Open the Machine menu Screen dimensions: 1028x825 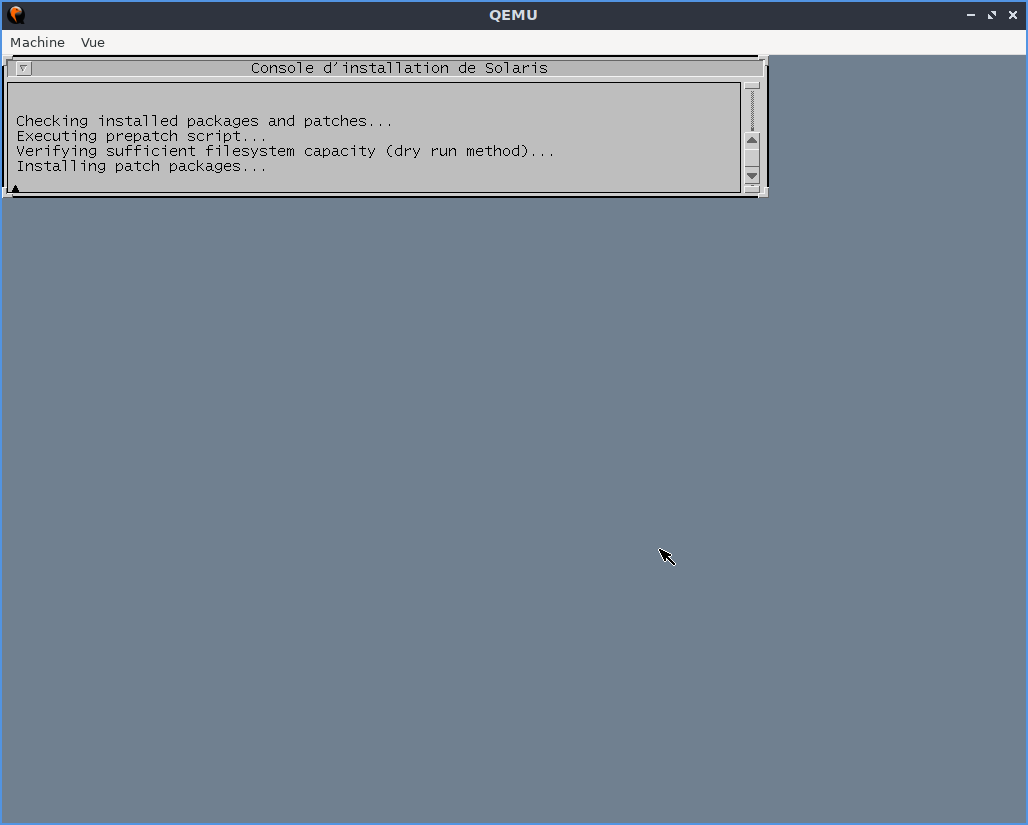[x=37, y=42]
